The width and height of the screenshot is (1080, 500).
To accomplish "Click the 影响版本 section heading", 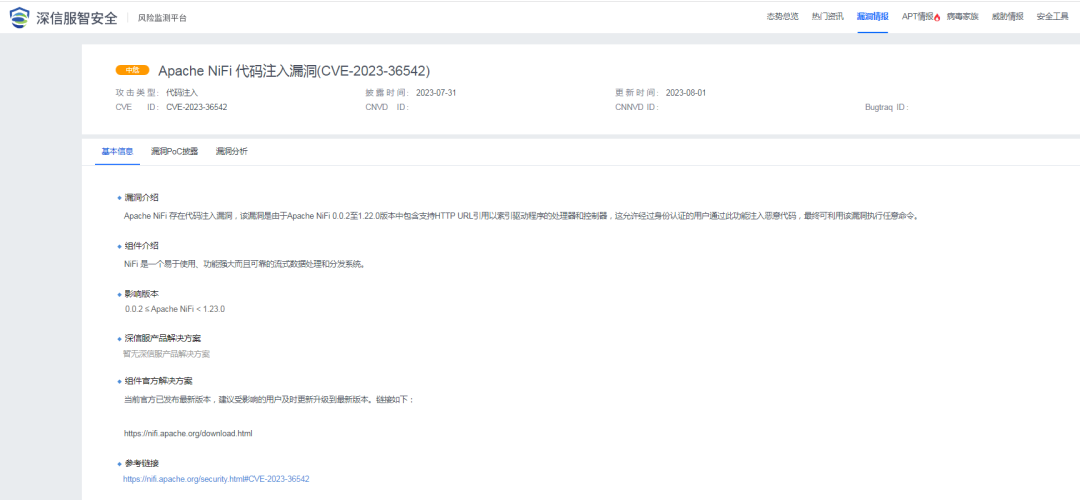I will 141,293.
